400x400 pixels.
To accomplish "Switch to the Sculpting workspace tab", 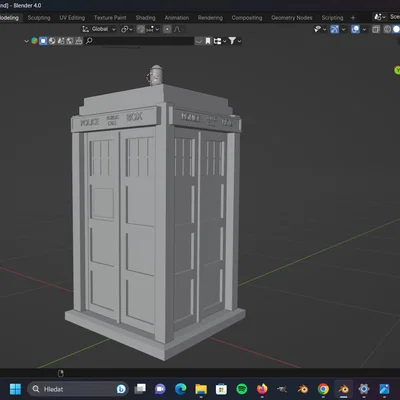I will pos(39,18).
